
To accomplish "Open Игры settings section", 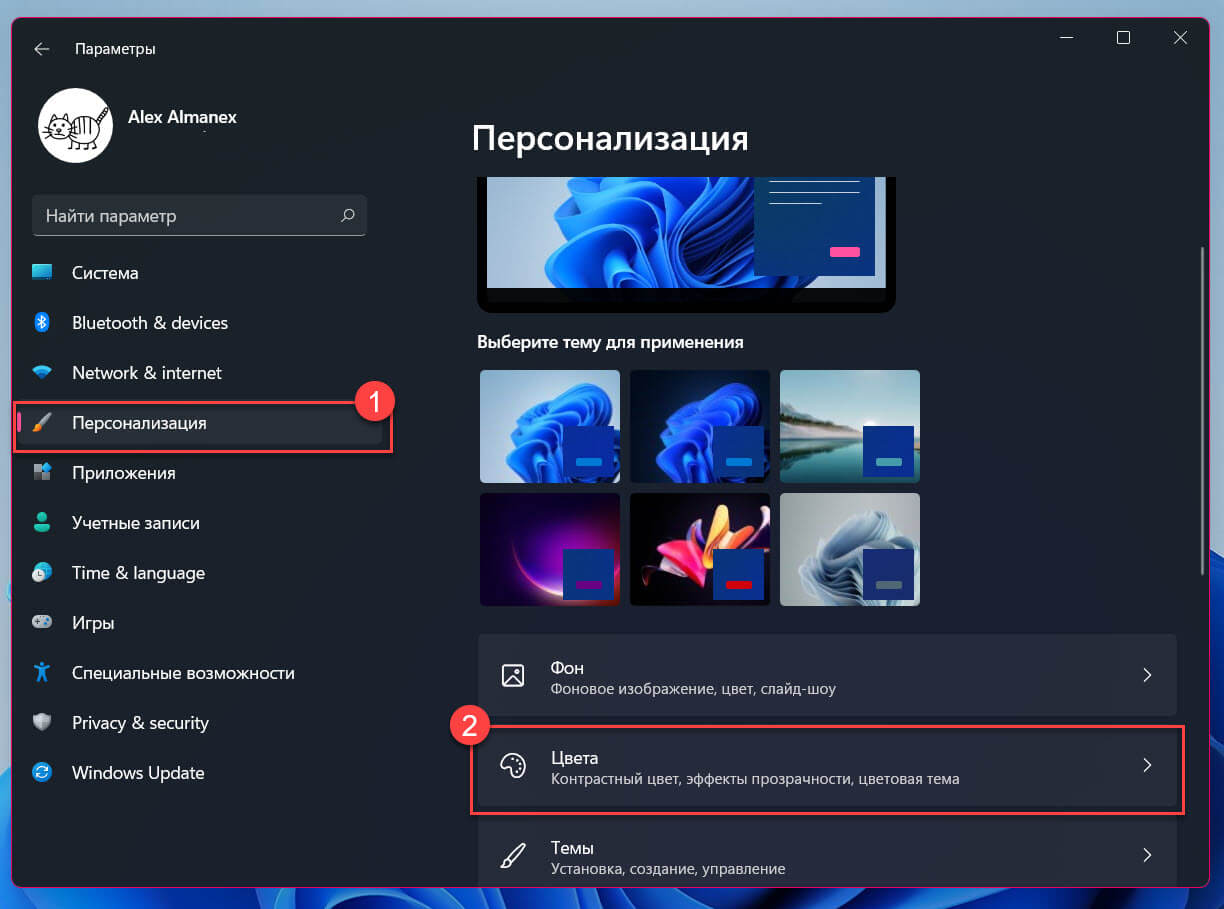I will click(201, 623).
